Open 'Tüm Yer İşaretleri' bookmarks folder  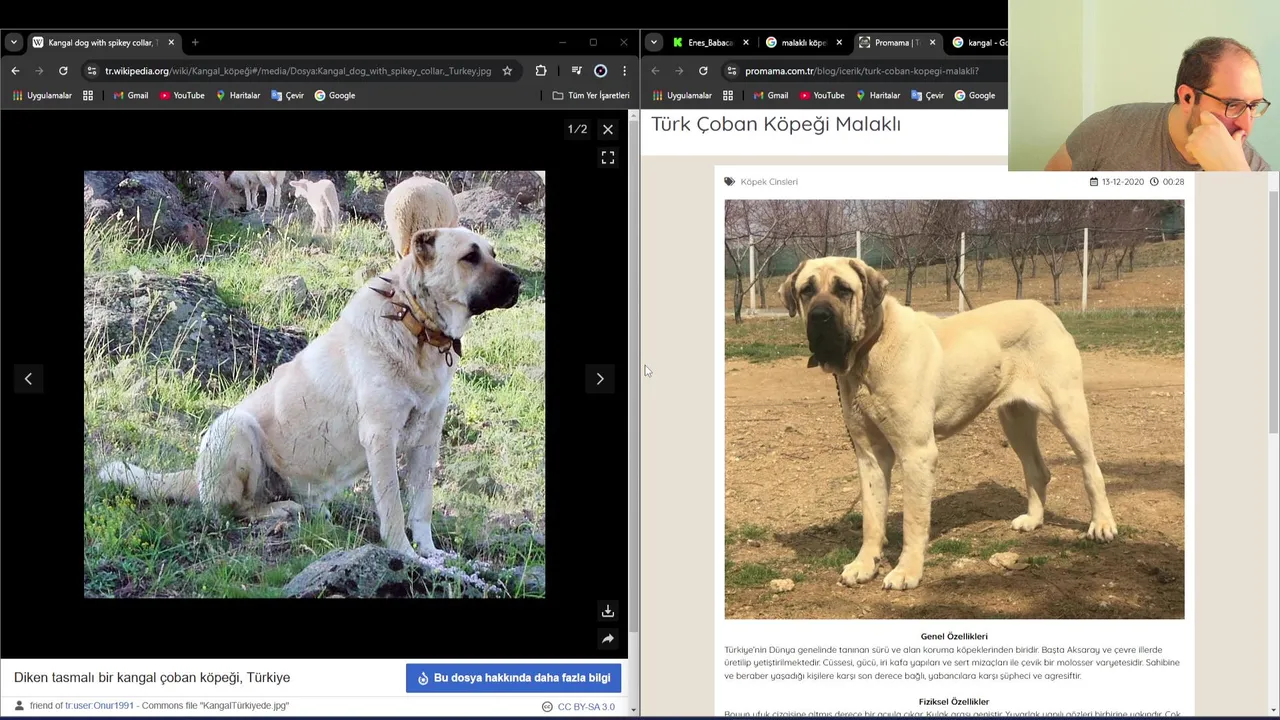(591, 95)
